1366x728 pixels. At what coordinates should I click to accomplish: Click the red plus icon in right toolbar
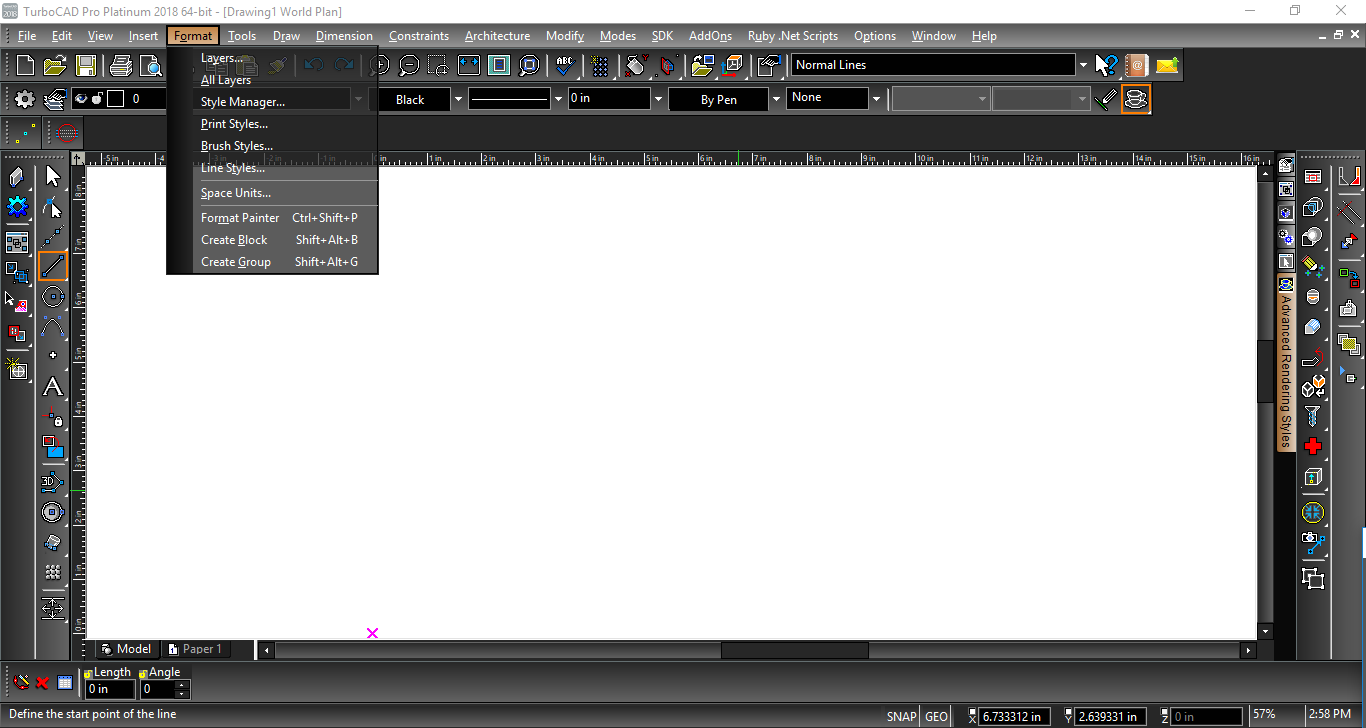pos(1313,446)
